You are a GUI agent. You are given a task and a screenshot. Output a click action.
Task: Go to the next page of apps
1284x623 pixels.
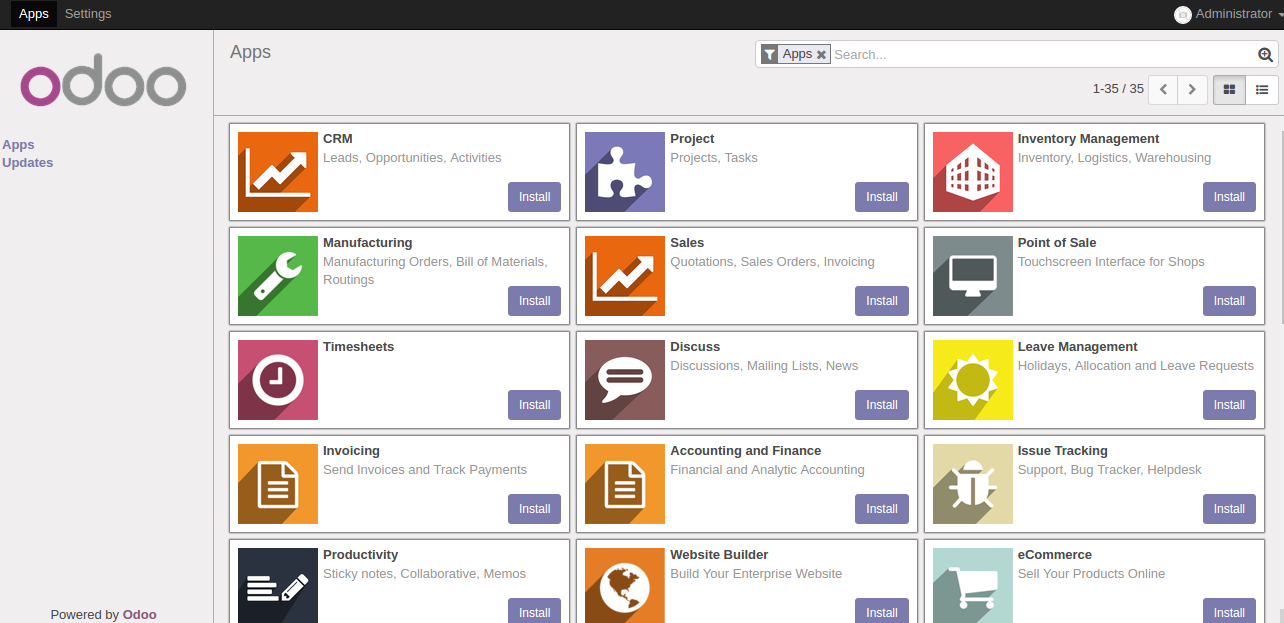click(x=1192, y=89)
